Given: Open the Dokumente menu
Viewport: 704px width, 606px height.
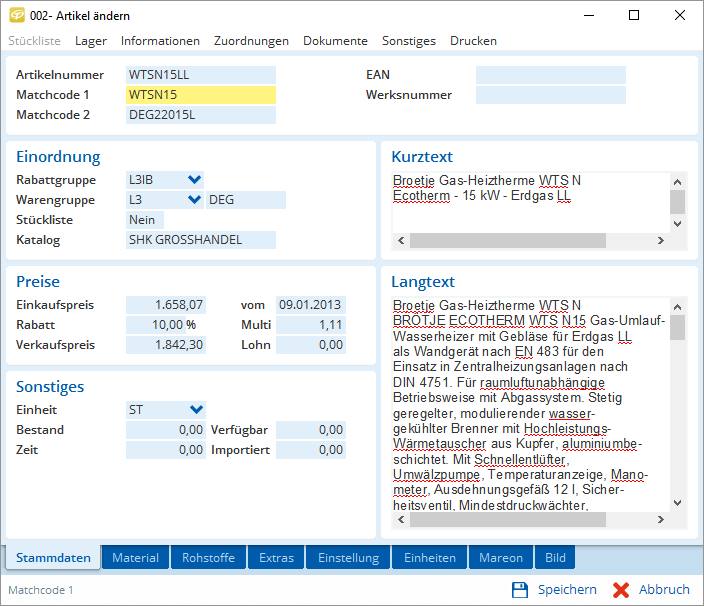Looking at the screenshot, I should pos(335,41).
